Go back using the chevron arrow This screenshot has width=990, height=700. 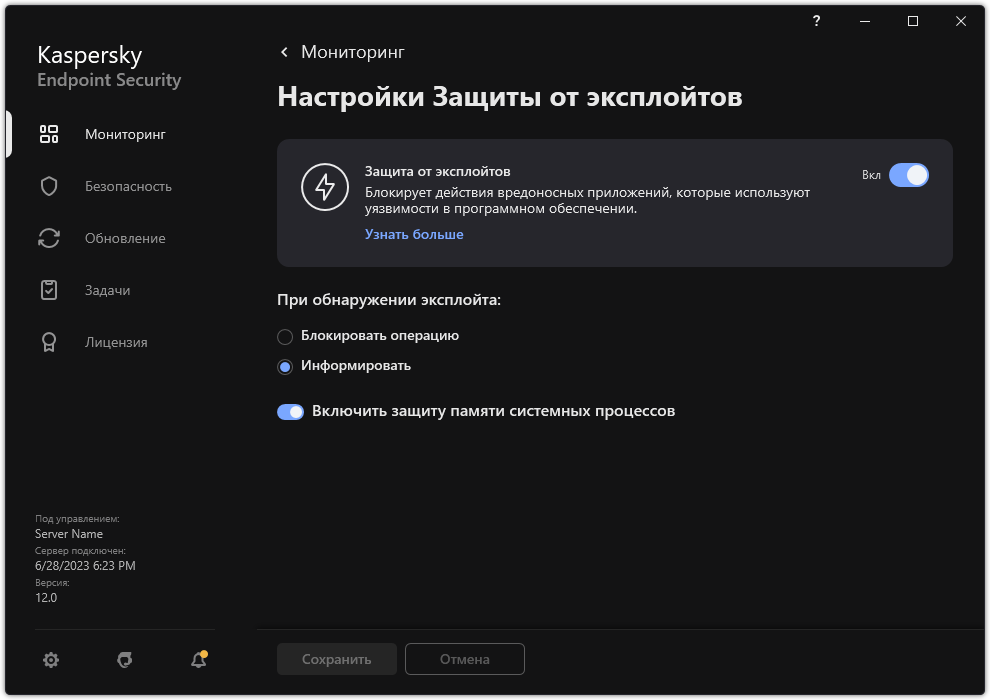(x=285, y=52)
